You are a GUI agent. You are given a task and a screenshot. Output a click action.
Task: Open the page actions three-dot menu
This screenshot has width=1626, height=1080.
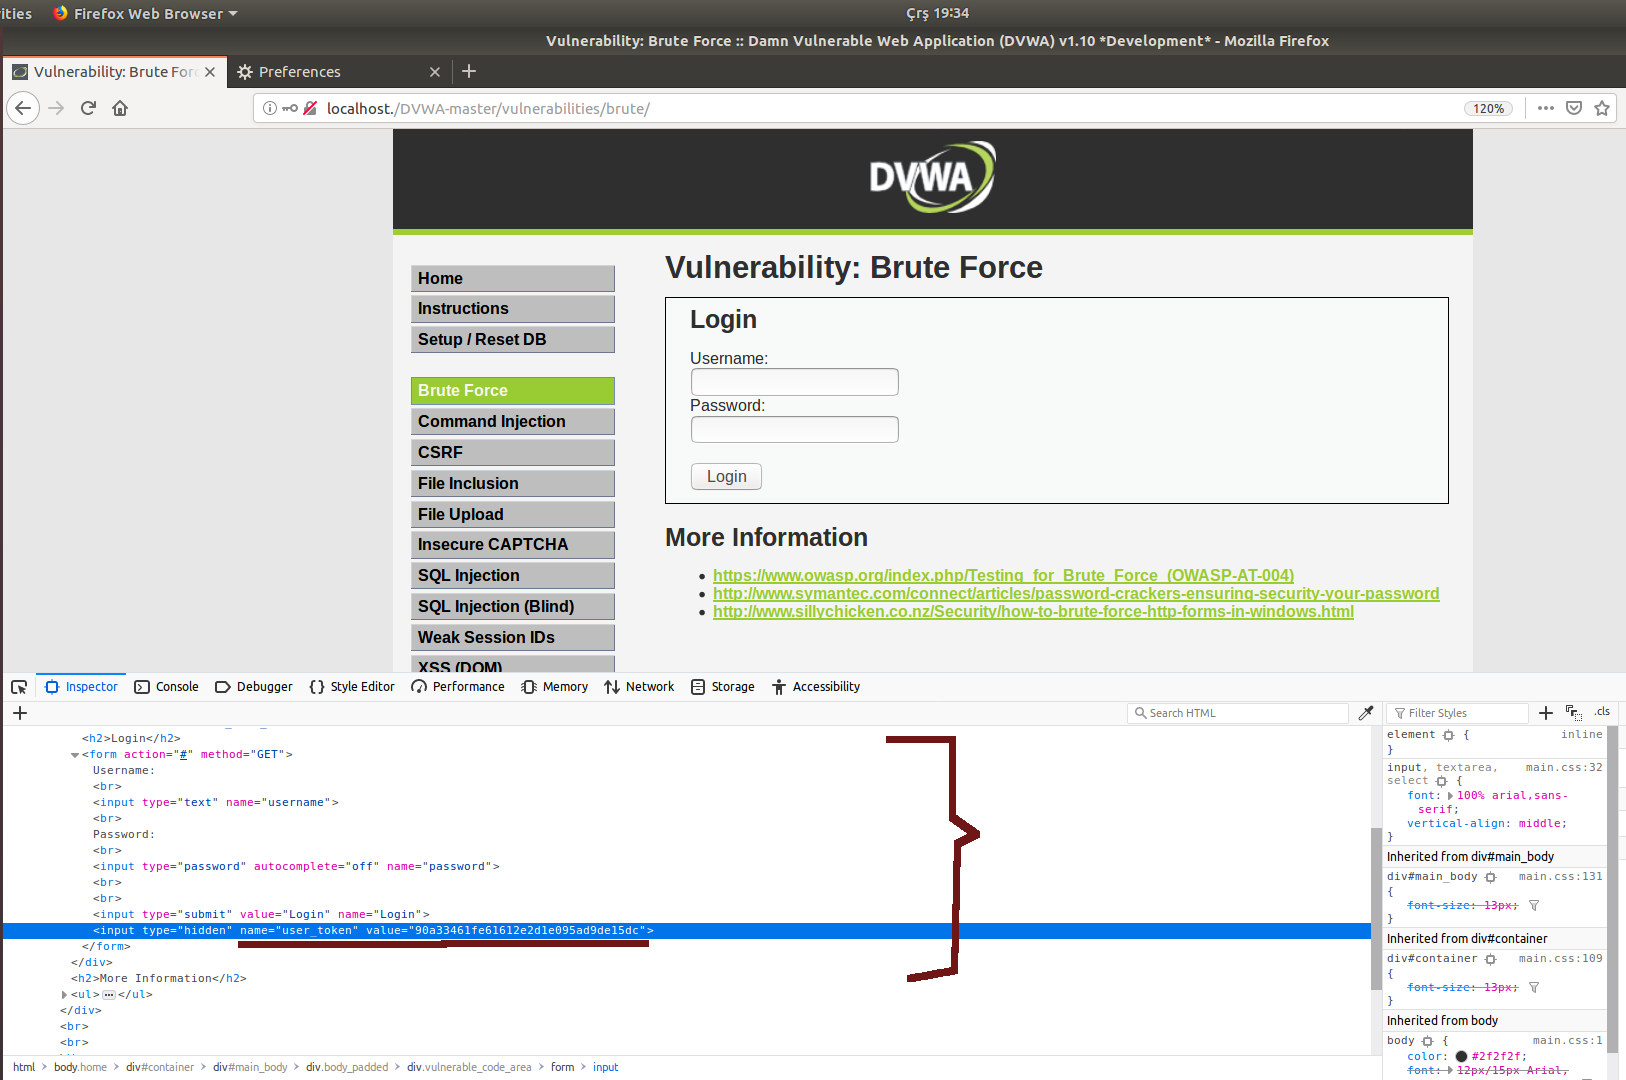pos(1545,108)
